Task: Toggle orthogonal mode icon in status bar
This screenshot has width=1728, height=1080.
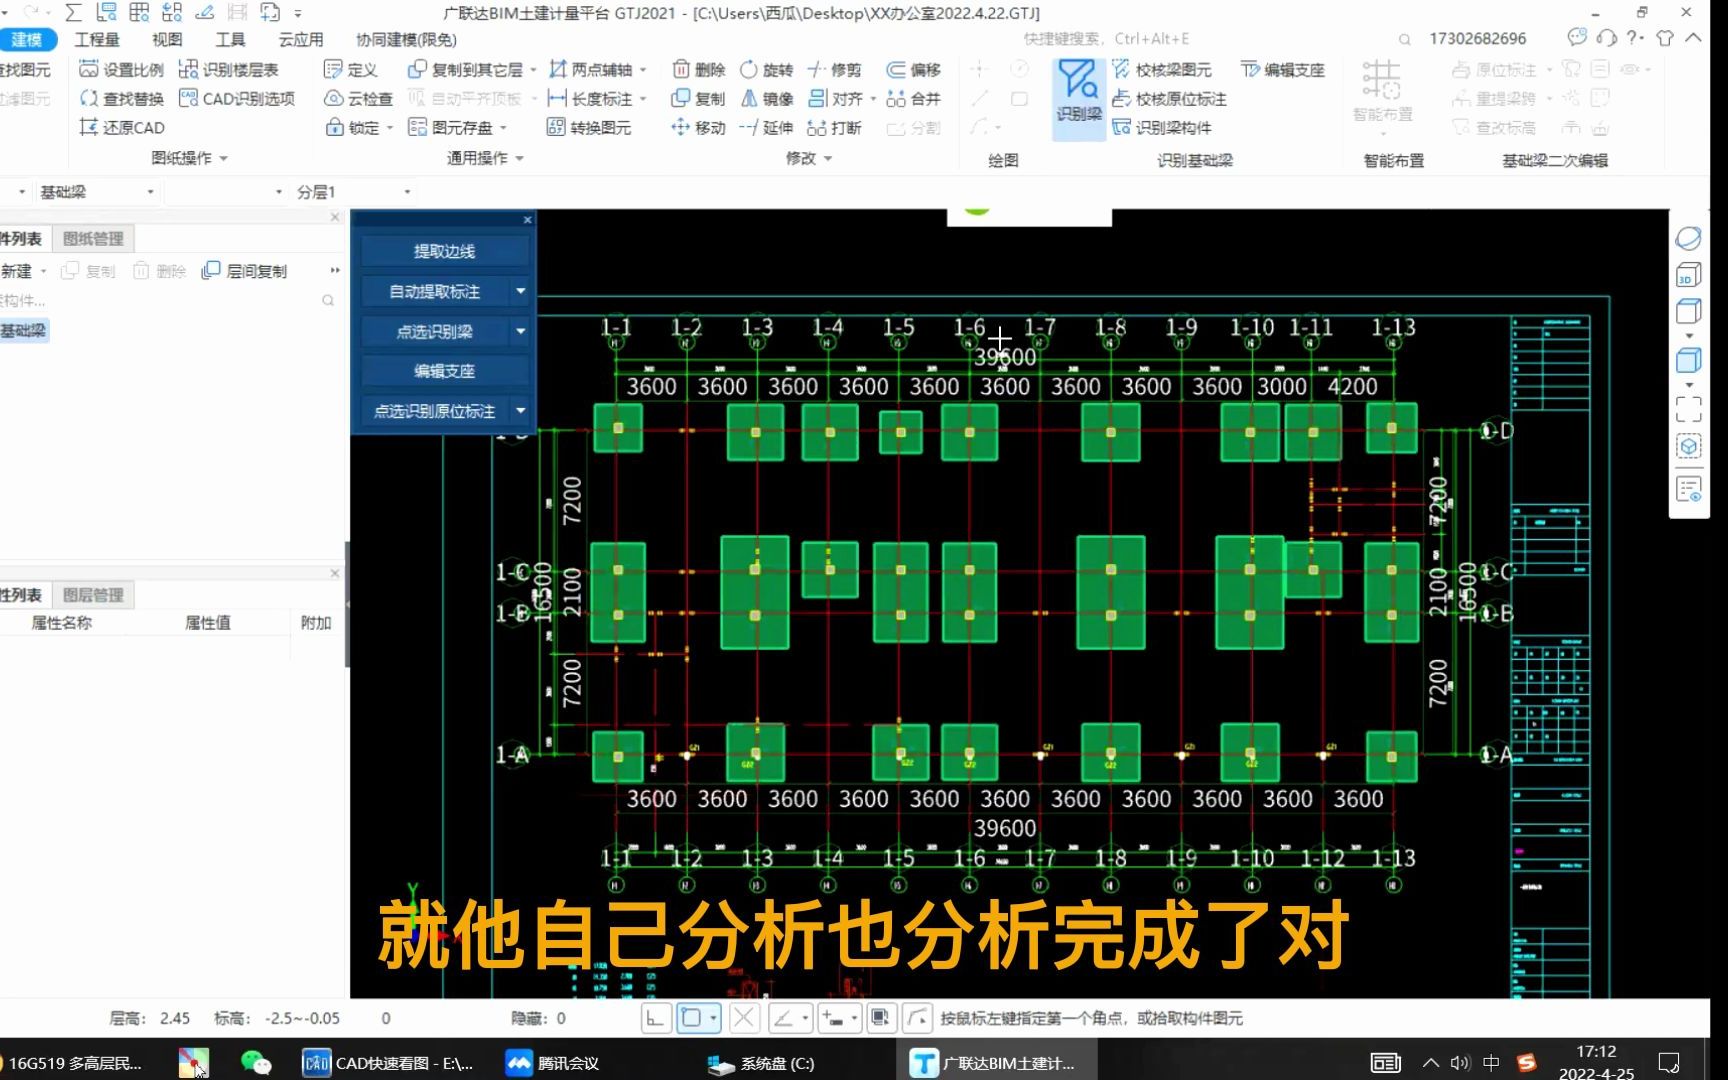Action: tap(655, 1018)
